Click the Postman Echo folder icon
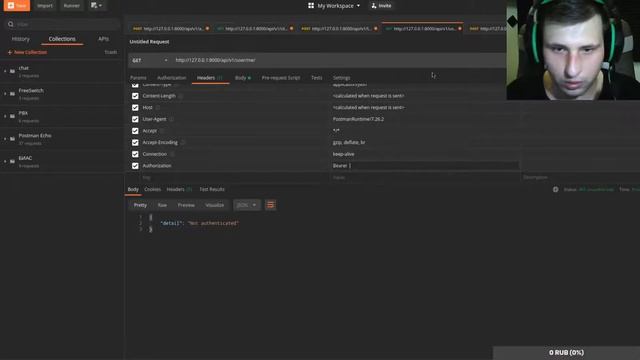Image resolution: width=640 pixels, height=360 pixels. coord(12,138)
